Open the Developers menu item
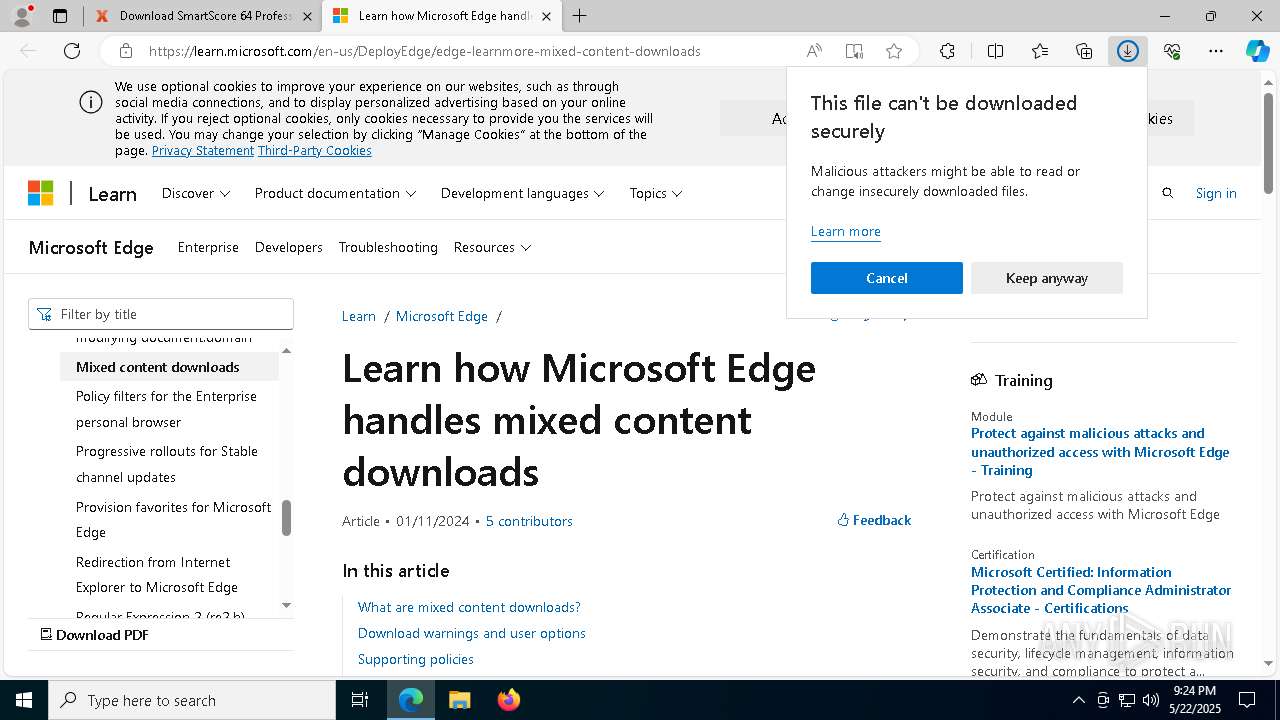1280x720 pixels. [x=289, y=247]
